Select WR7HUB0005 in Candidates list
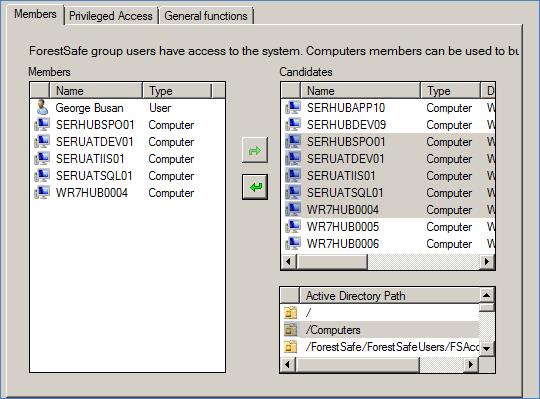The width and height of the screenshot is (540, 399). [x=388, y=227]
